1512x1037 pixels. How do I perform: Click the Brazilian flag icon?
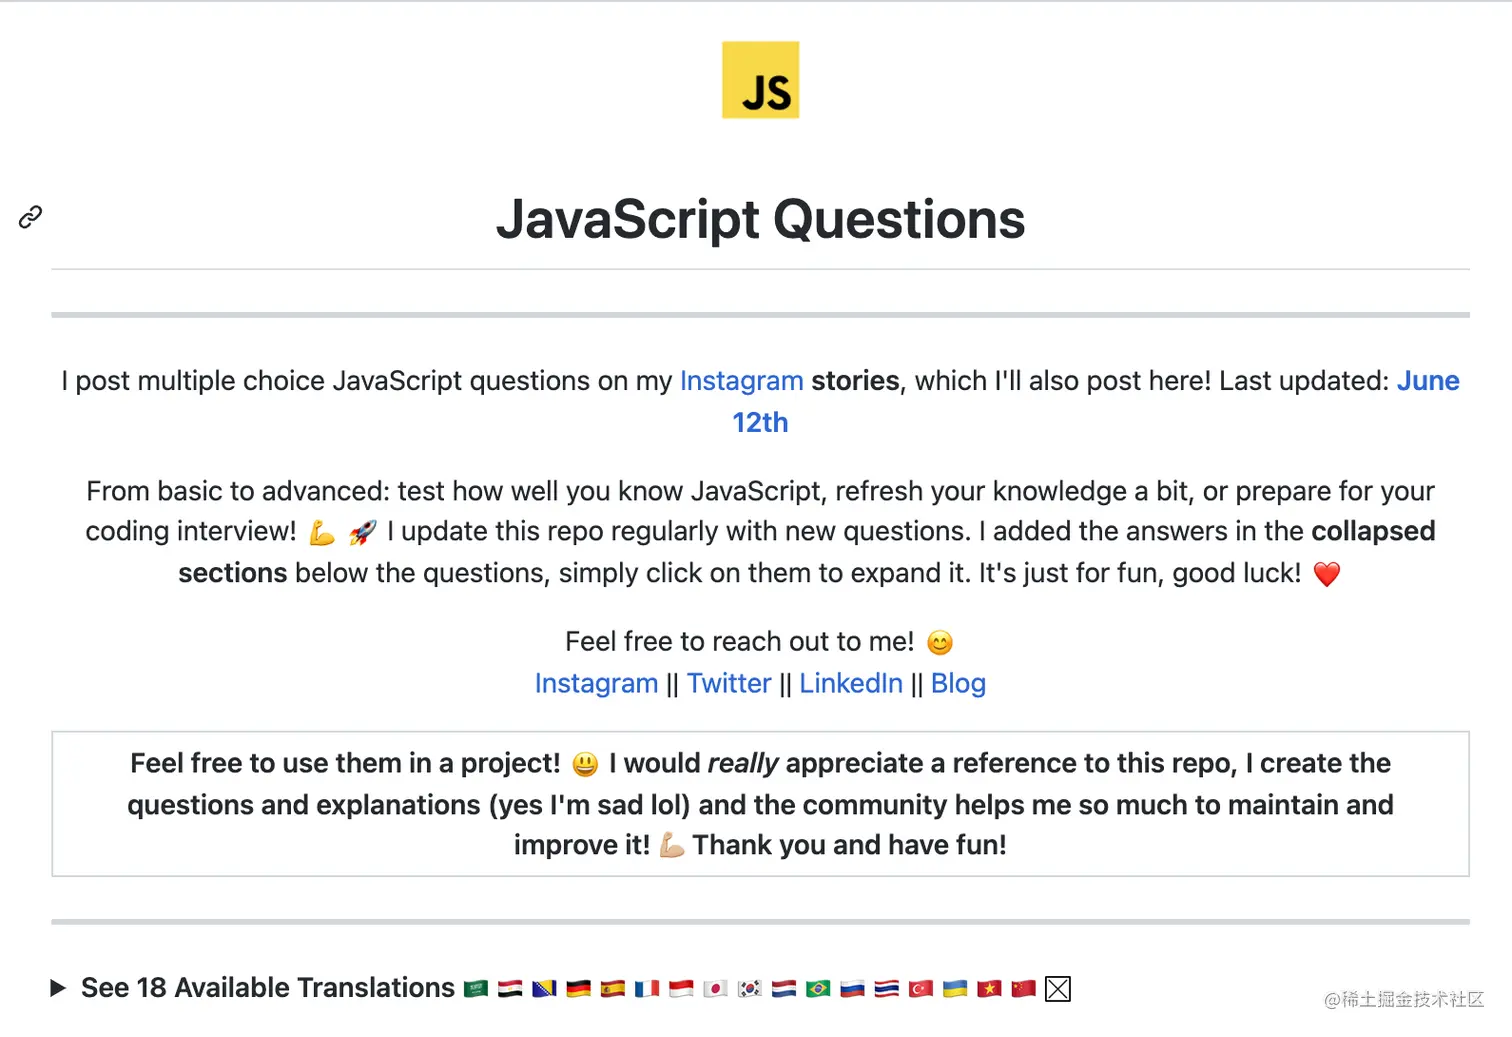click(818, 989)
